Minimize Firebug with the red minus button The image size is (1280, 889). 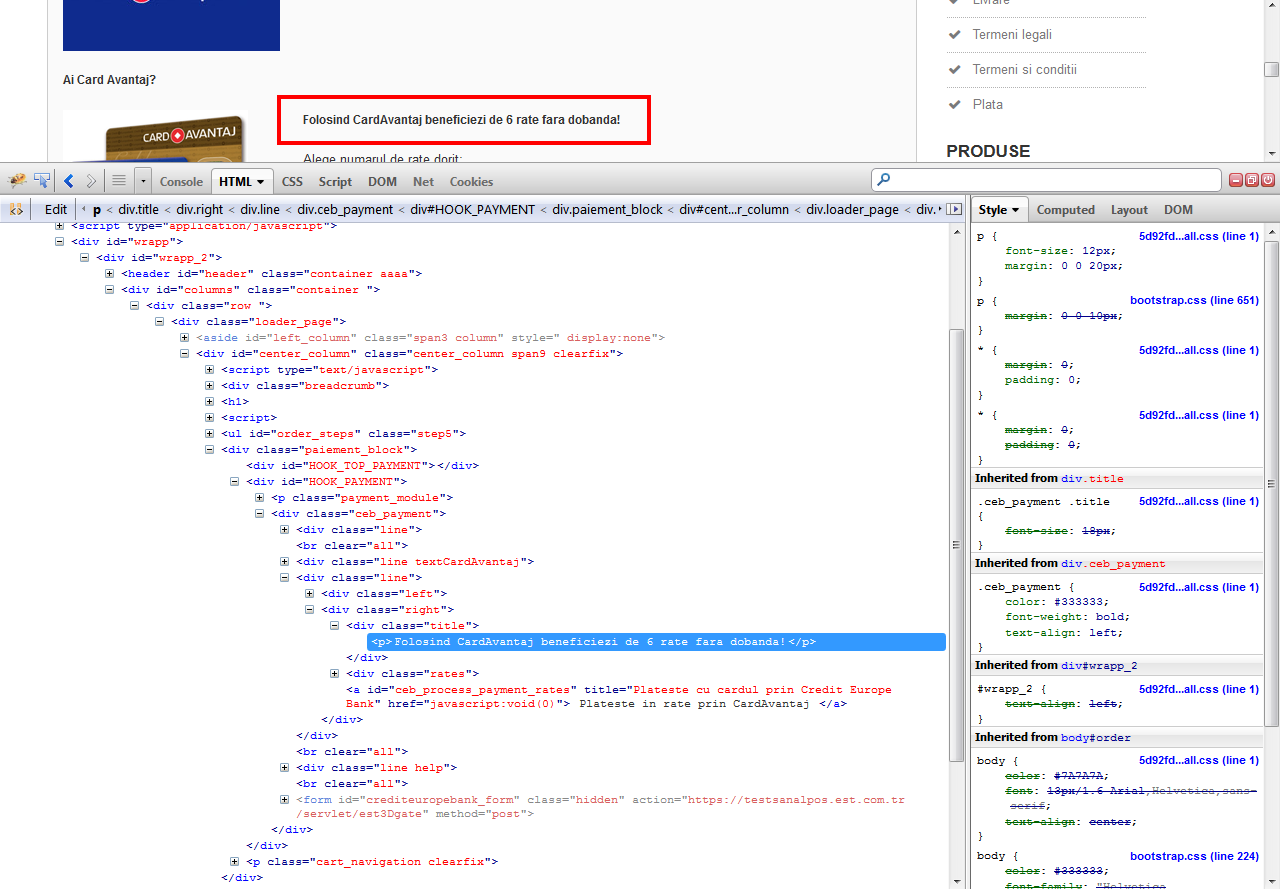pos(1236,180)
